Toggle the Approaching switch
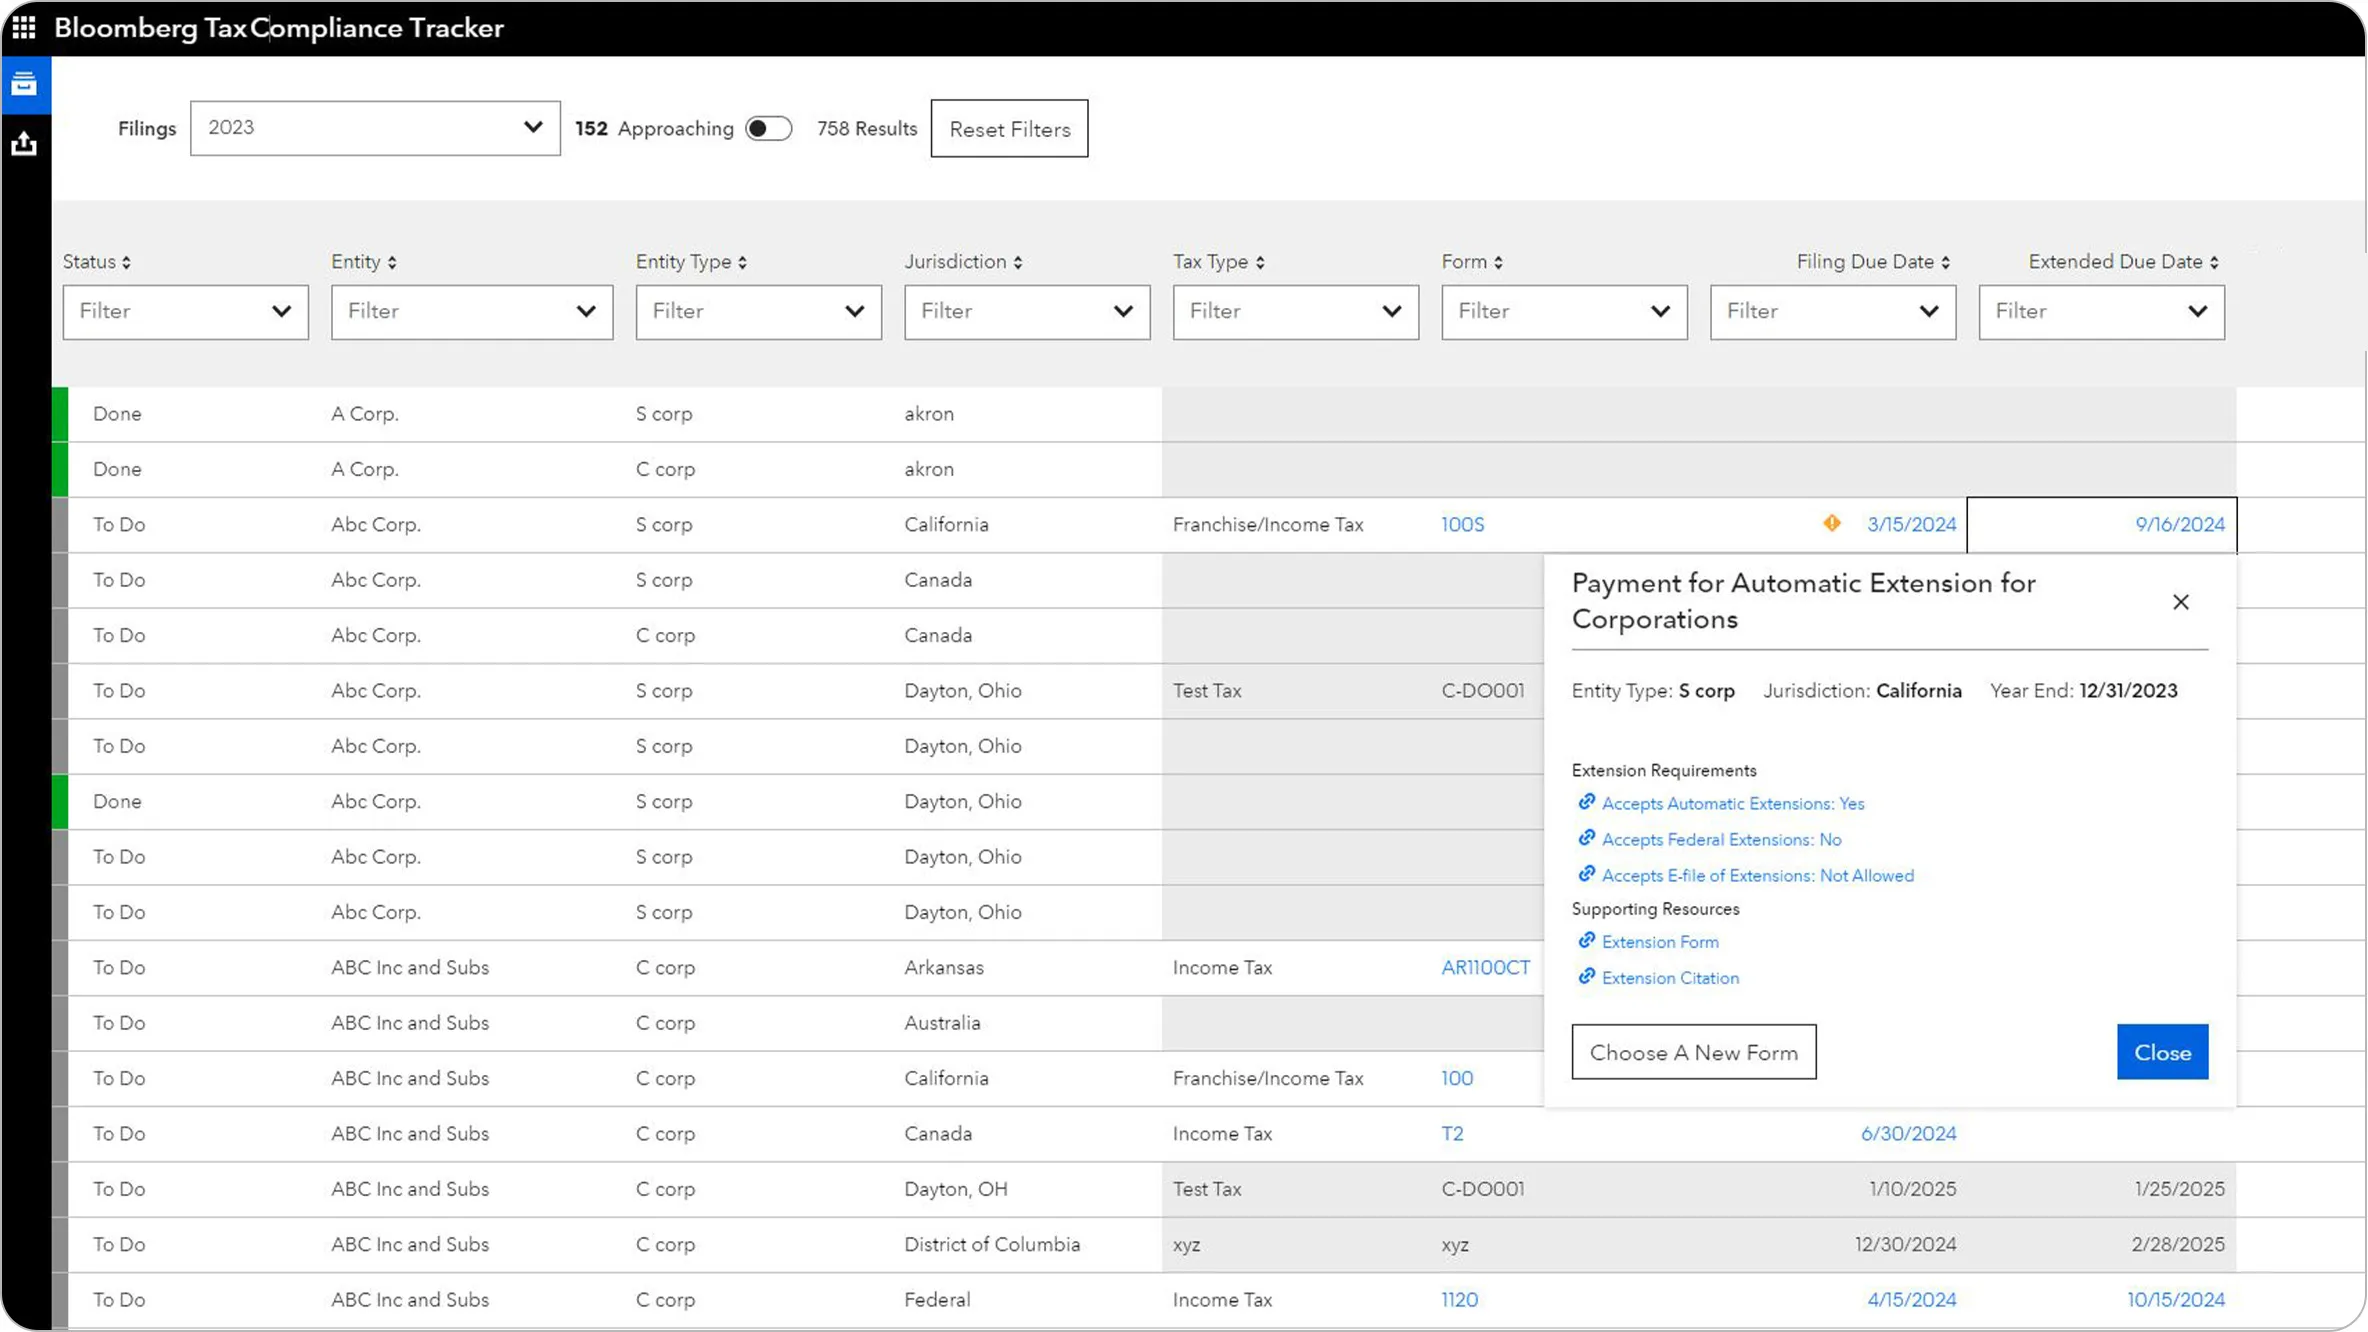 [x=768, y=128]
